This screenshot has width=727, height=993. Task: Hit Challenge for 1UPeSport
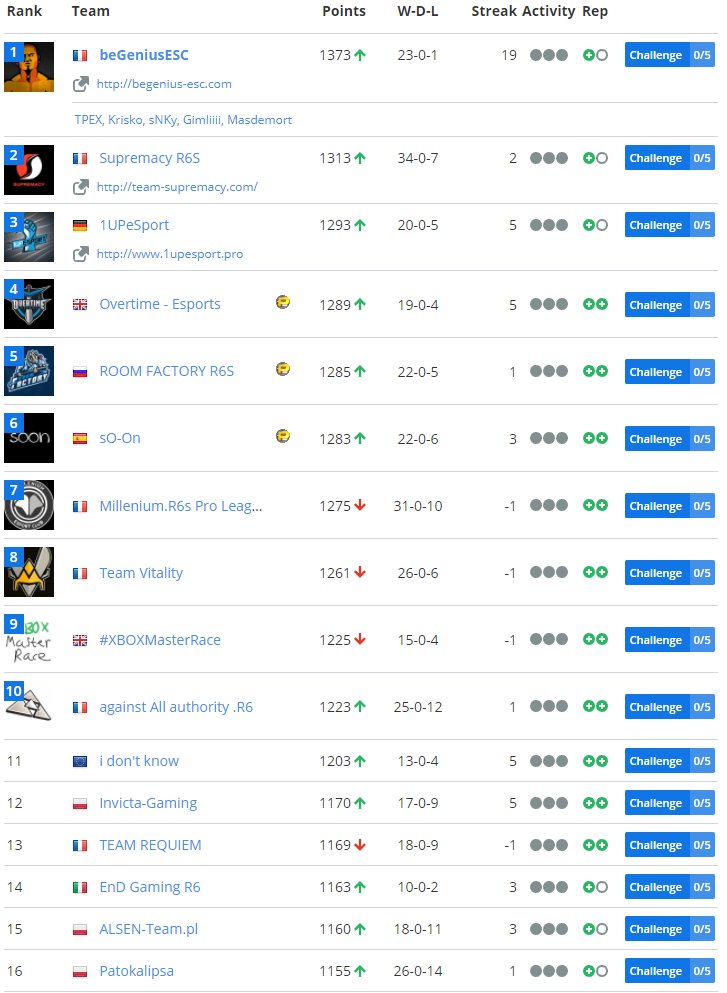(669, 225)
